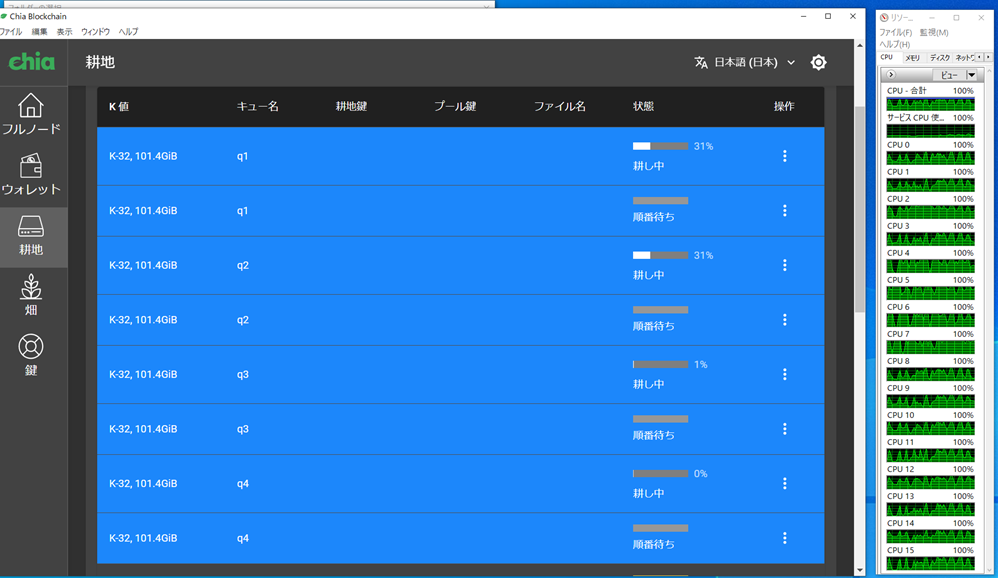Click the サービス CPU 使用率 graph
The image size is (998, 578).
[x=931, y=130]
